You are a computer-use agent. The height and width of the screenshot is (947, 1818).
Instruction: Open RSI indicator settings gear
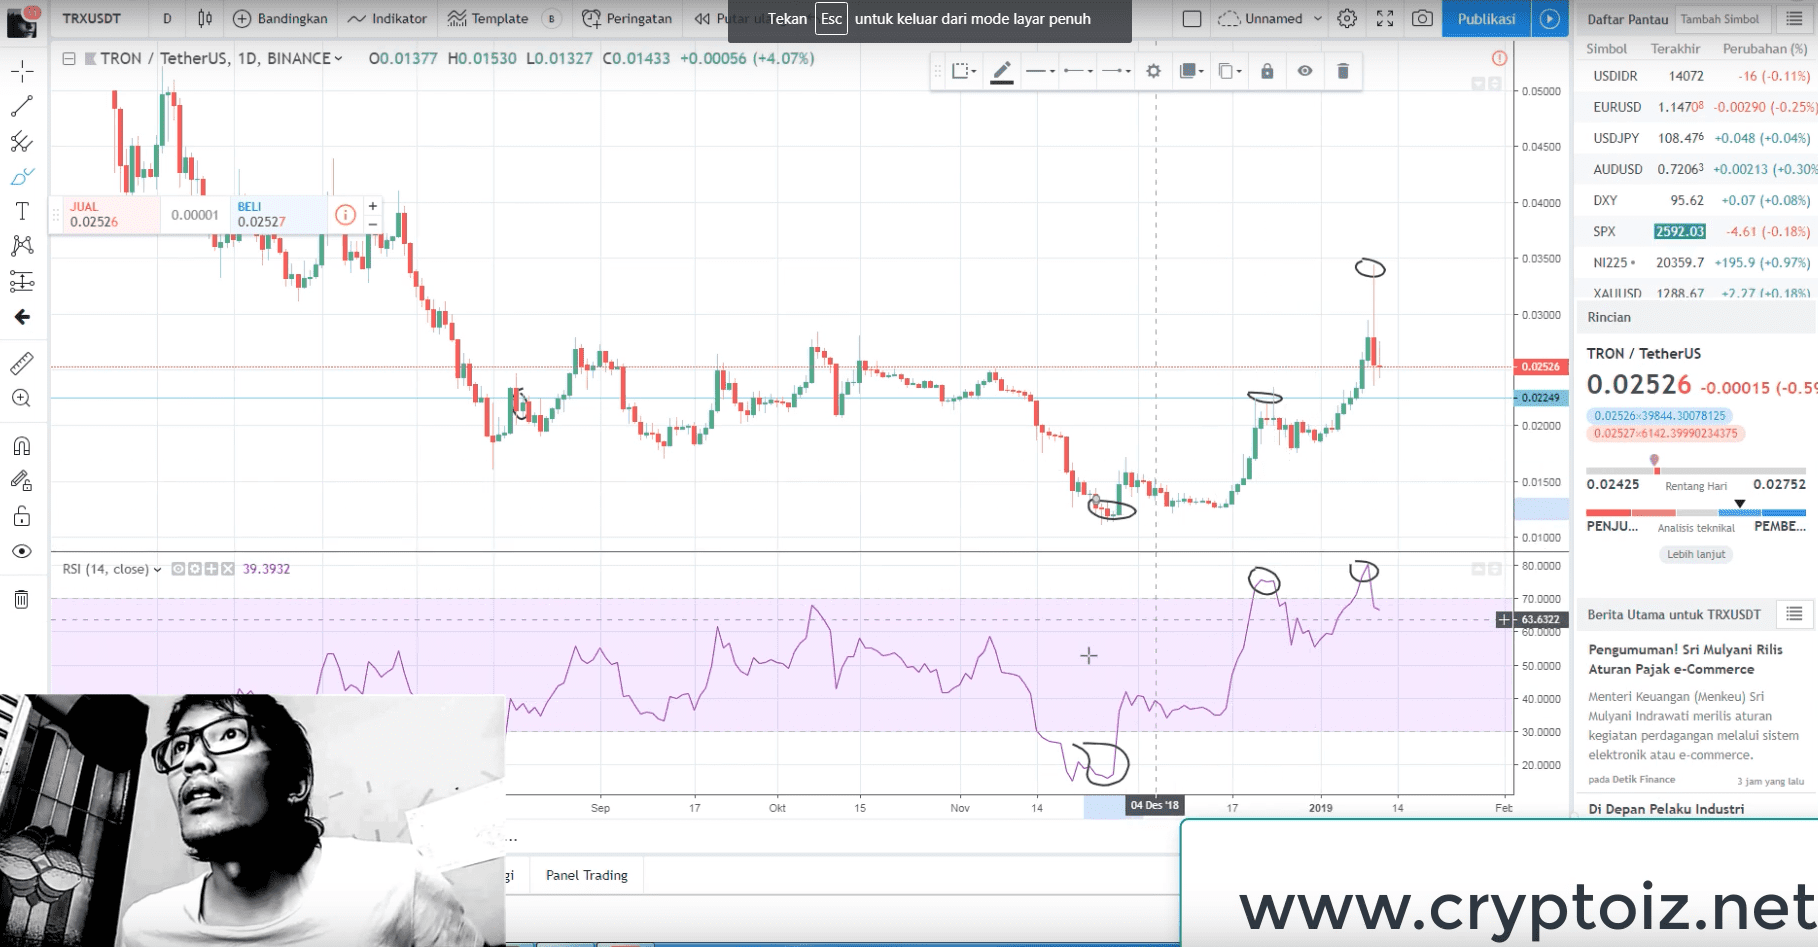[x=195, y=569]
